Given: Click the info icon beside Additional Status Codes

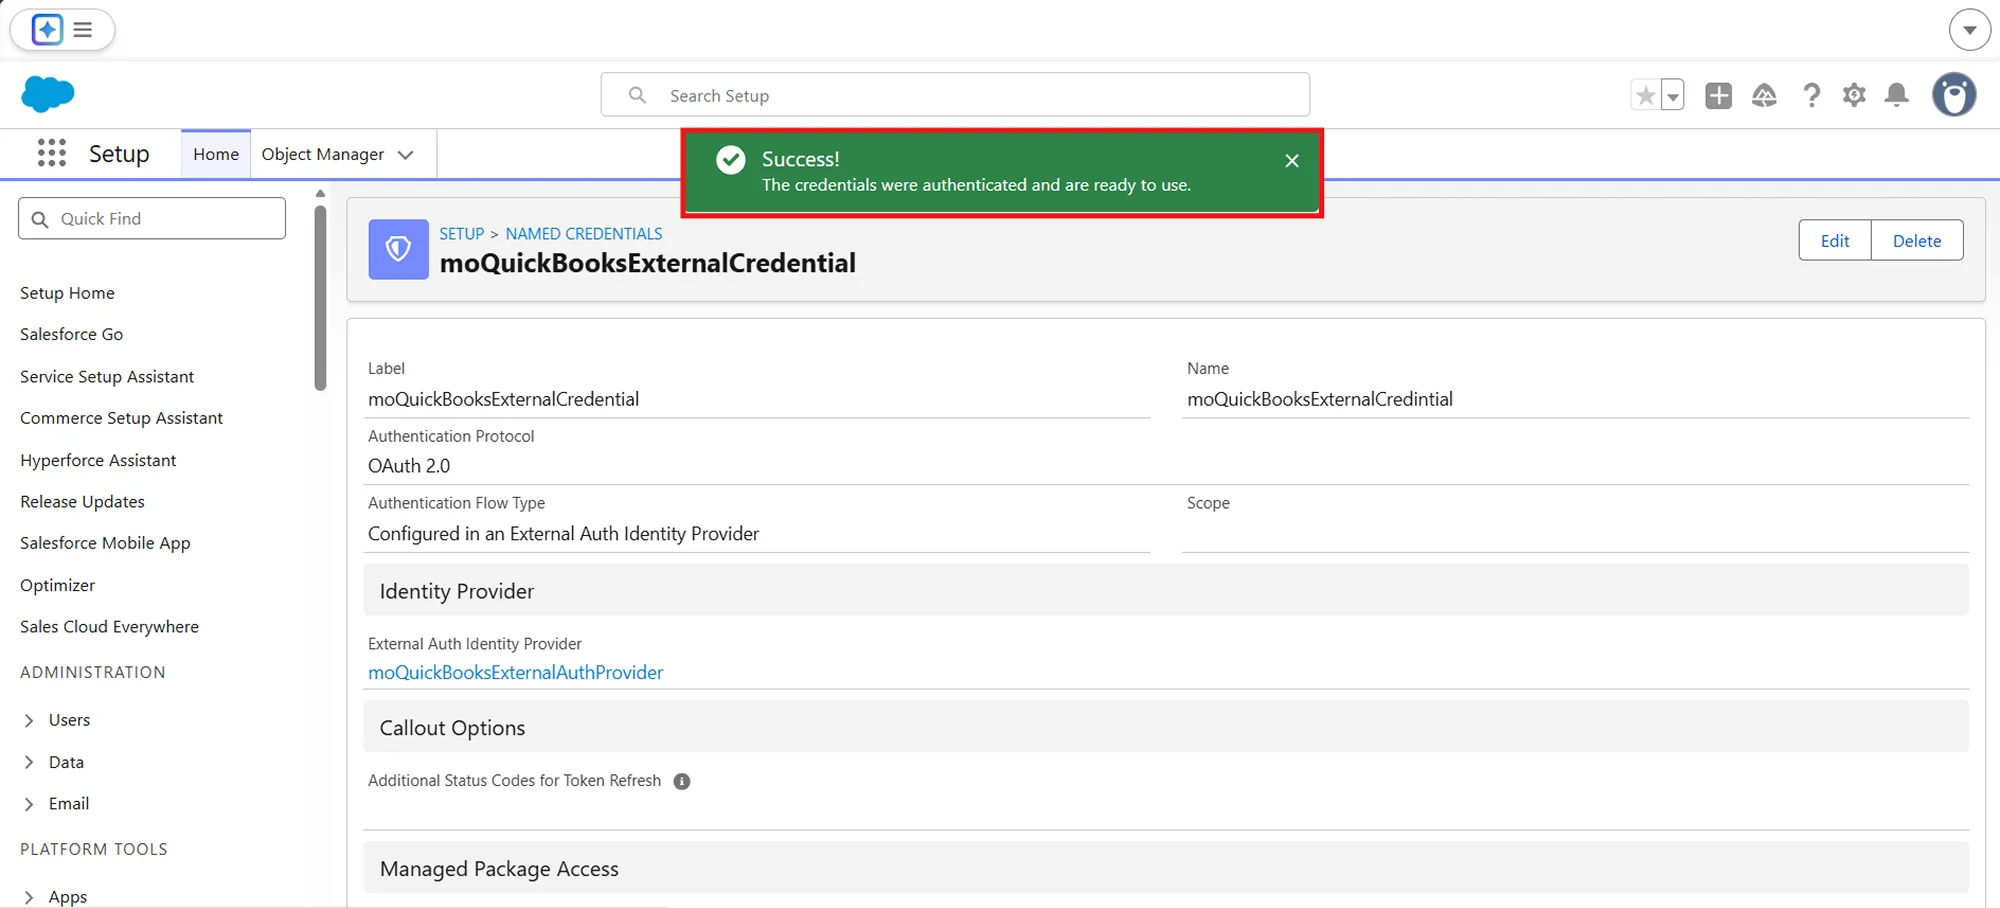Looking at the screenshot, I should [682, 781].
